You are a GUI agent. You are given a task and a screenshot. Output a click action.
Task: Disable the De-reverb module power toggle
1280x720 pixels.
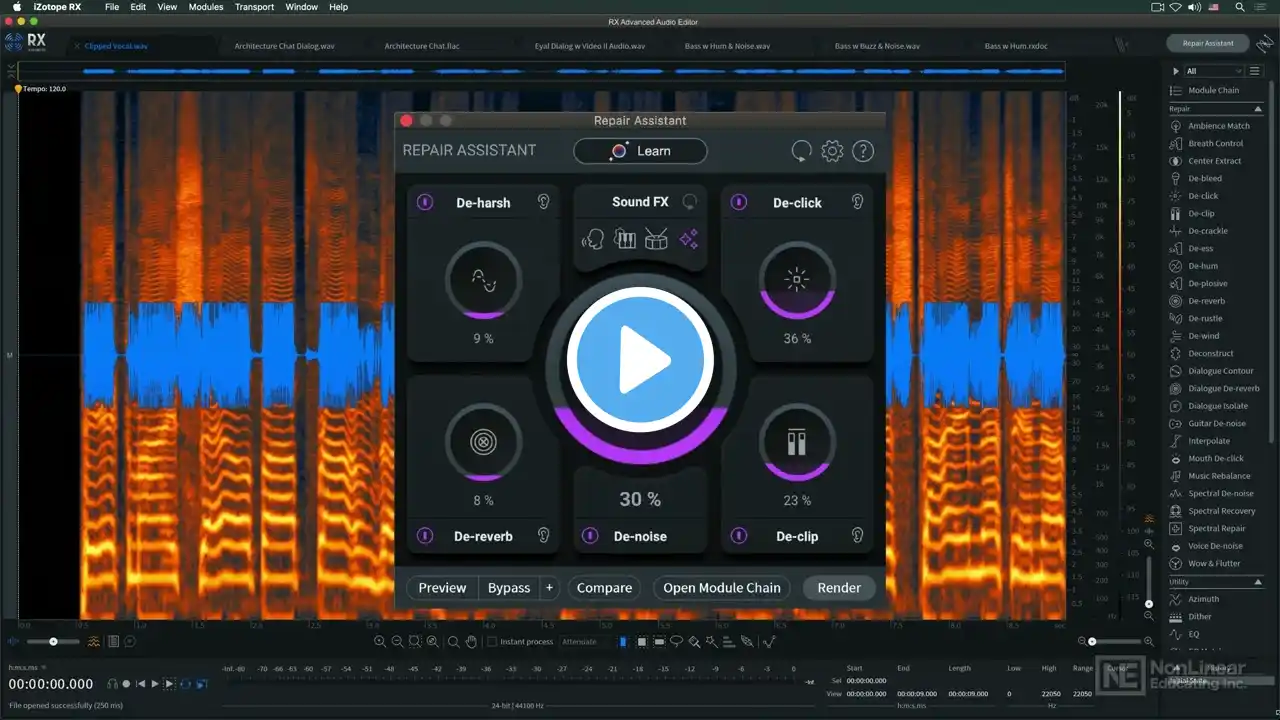tap(425, 536)
